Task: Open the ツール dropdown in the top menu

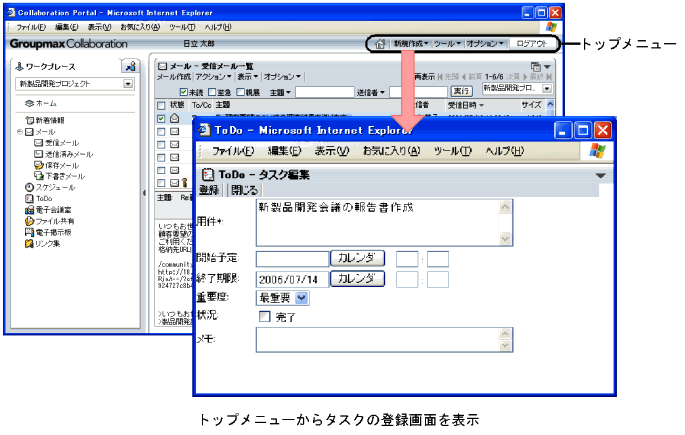Action: (x=447, y=44)
